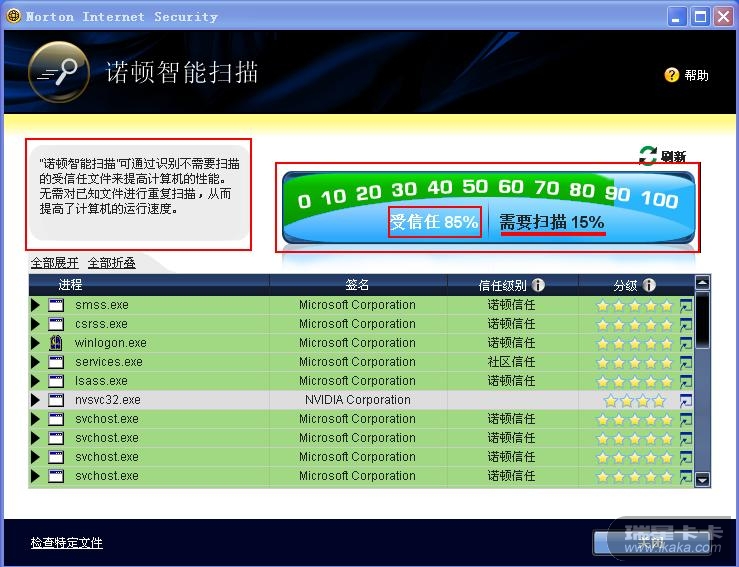Close the Norton Internet Security window
The width and height of the screenshot is (739, 567).
[x=723, y=17]
